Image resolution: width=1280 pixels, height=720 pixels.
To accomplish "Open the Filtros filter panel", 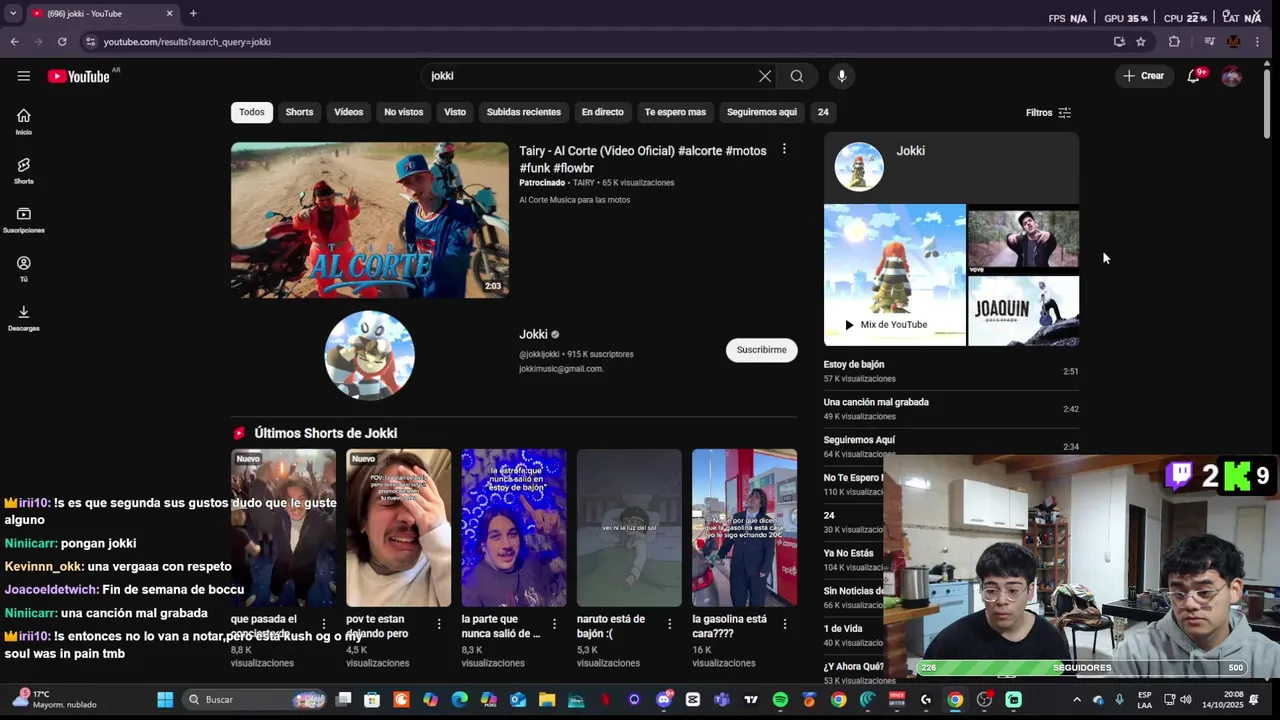I will tap(1048, 113).
